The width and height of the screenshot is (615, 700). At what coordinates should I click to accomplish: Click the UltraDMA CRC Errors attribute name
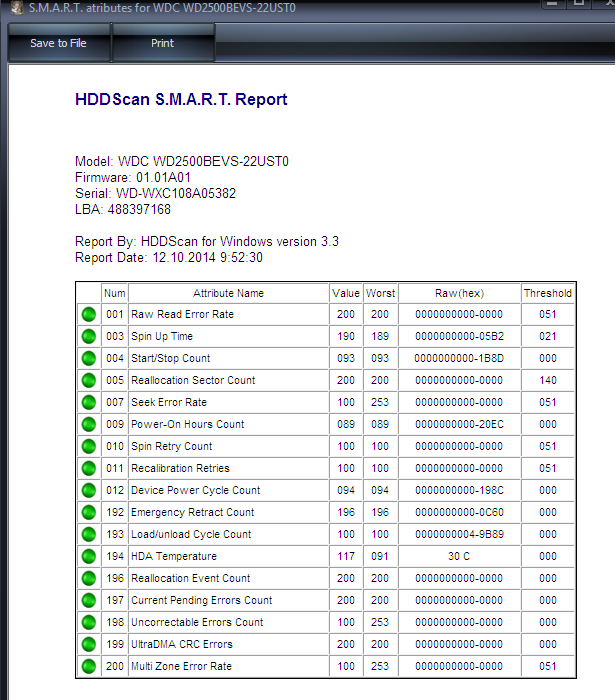pyautogui.click(x=182, y=644)
